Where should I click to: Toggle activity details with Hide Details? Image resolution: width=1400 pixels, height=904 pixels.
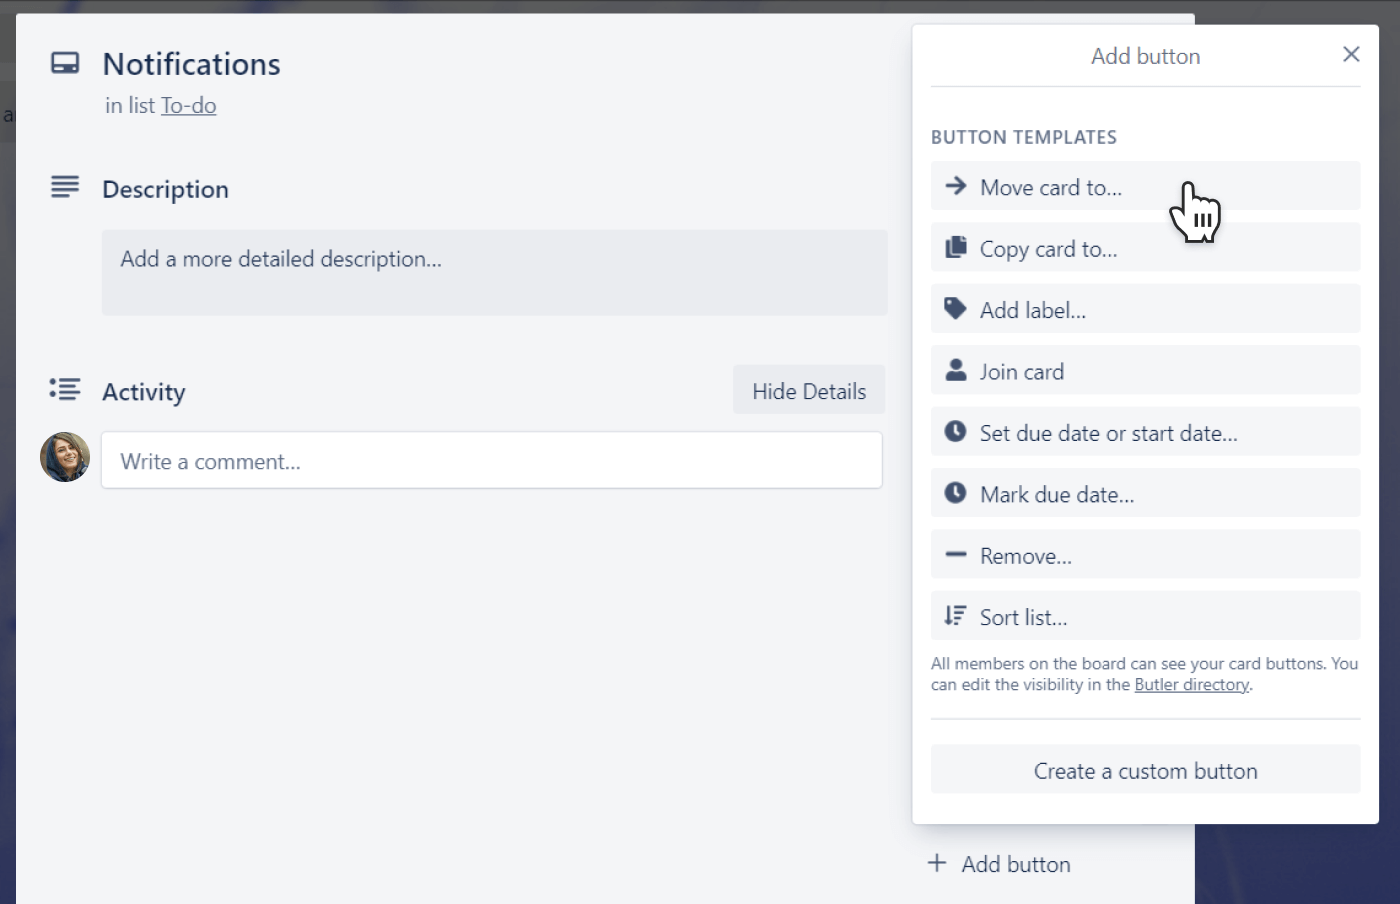[809, 391]
